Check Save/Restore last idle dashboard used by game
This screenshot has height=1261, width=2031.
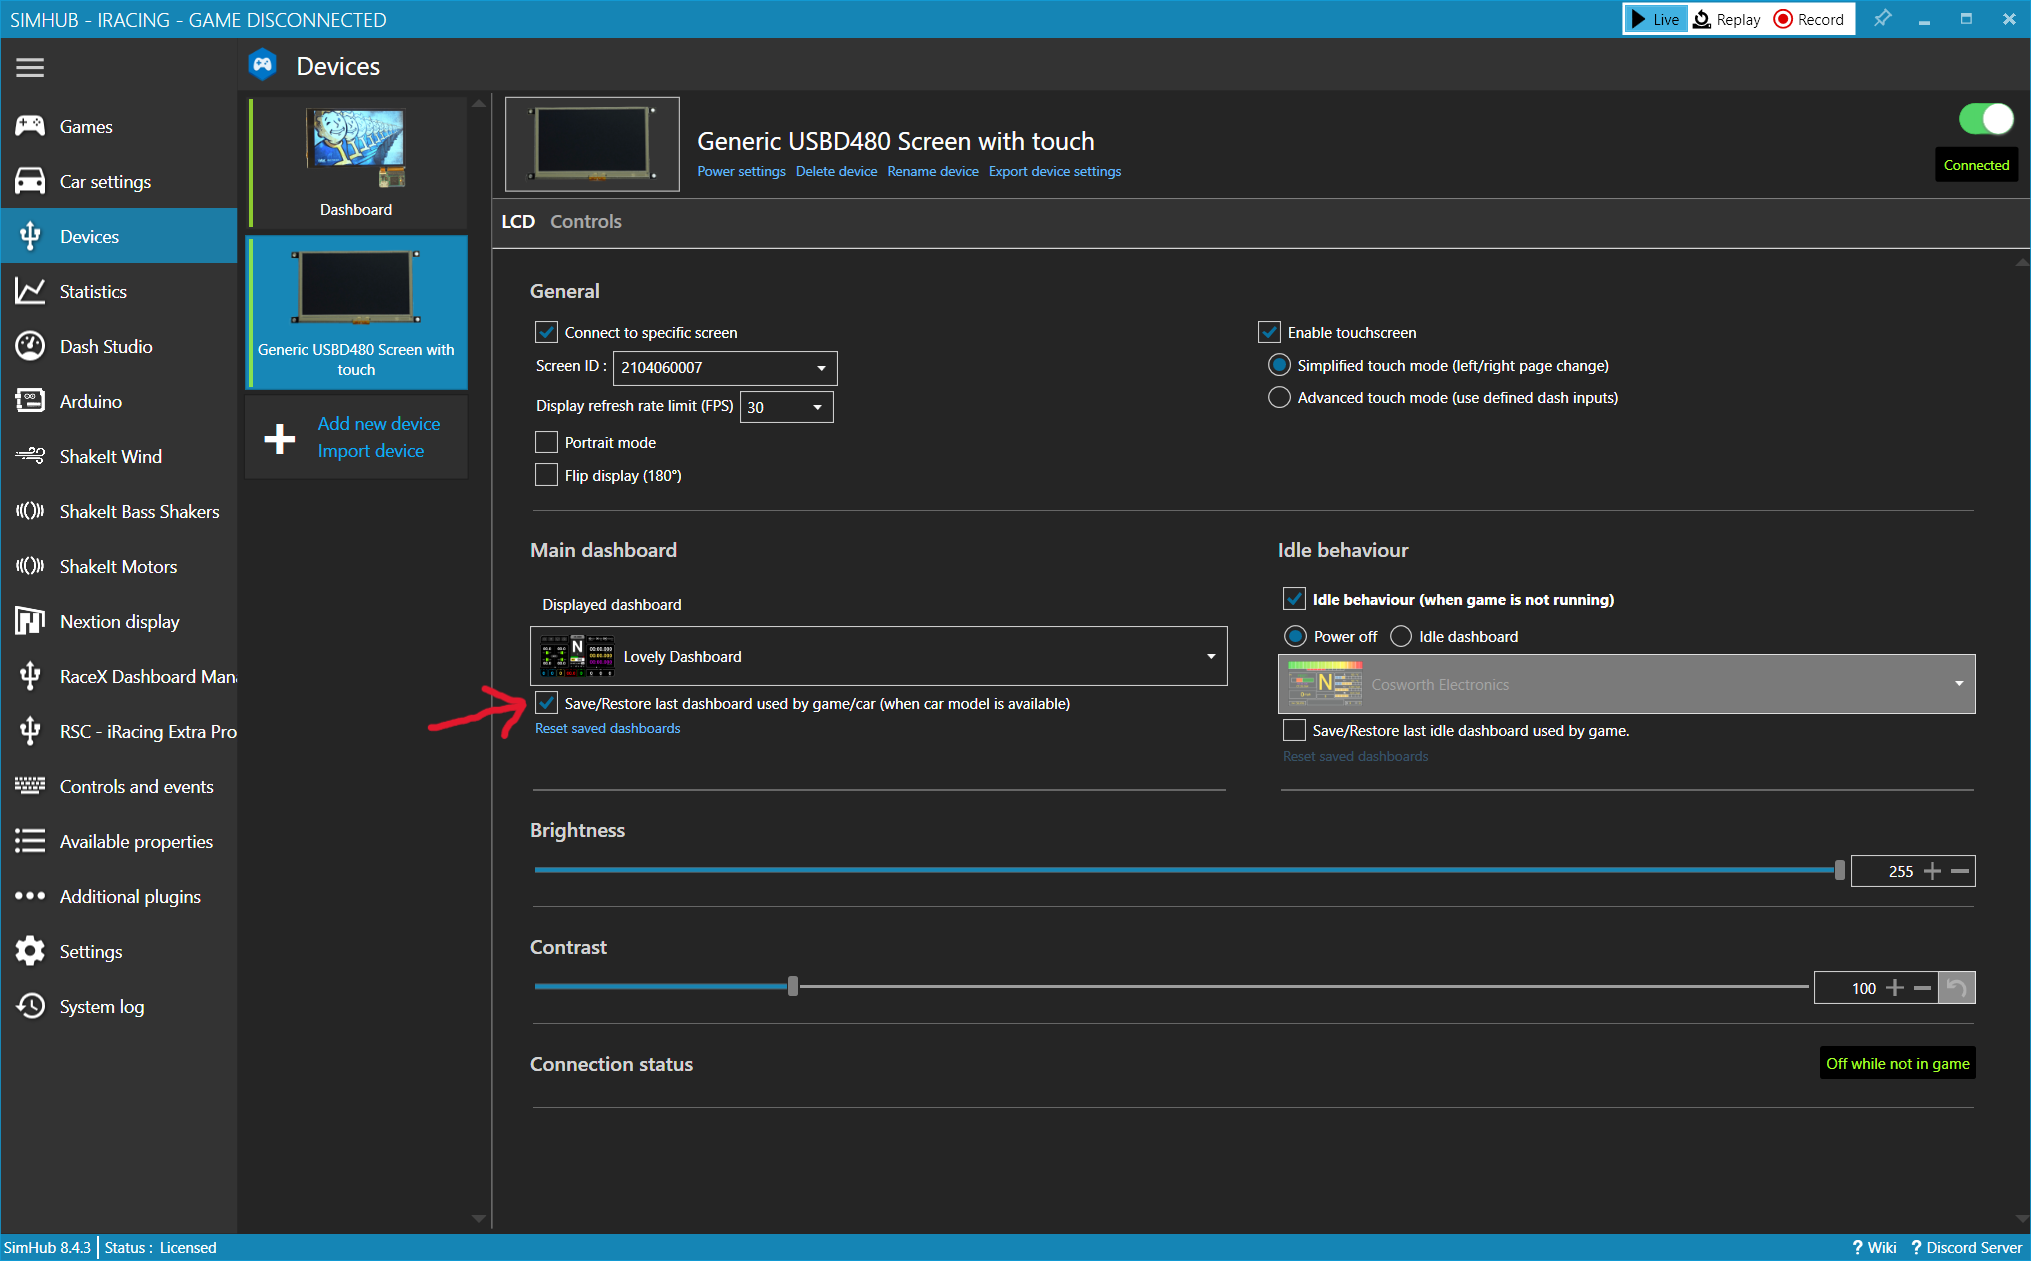pos(1294,730)
